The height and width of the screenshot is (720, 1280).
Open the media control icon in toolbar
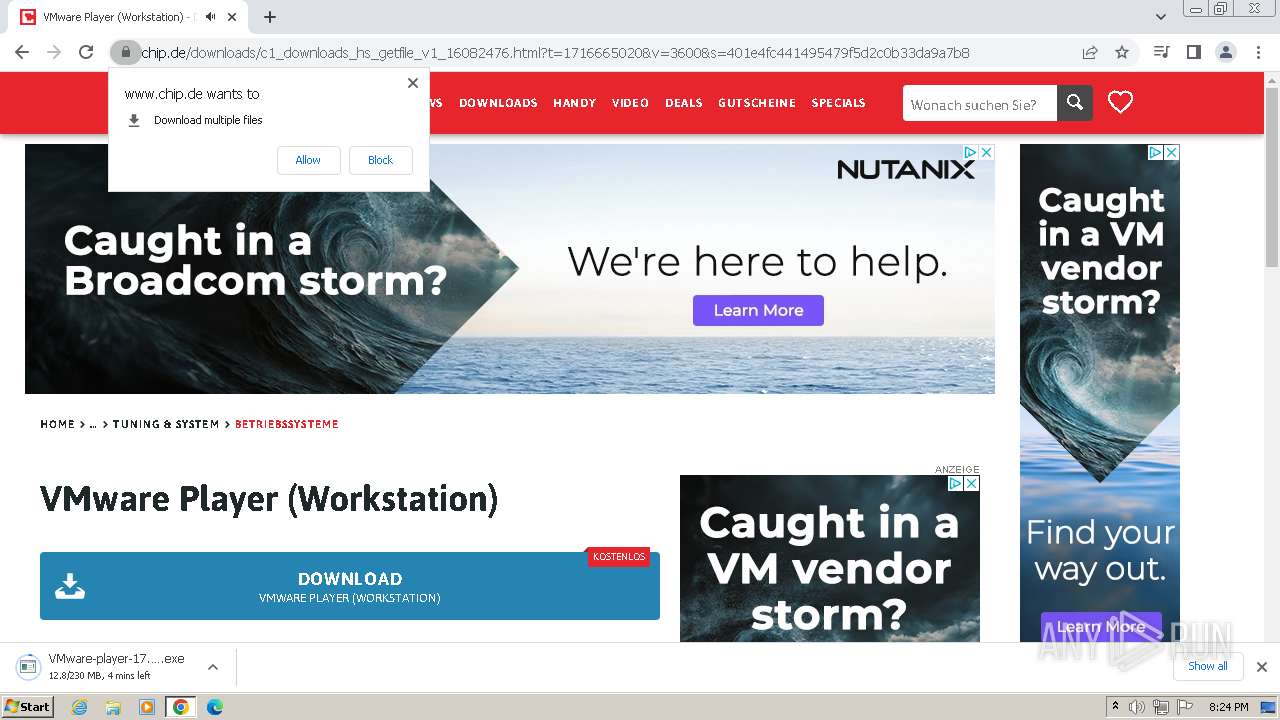pos(1161,52)
